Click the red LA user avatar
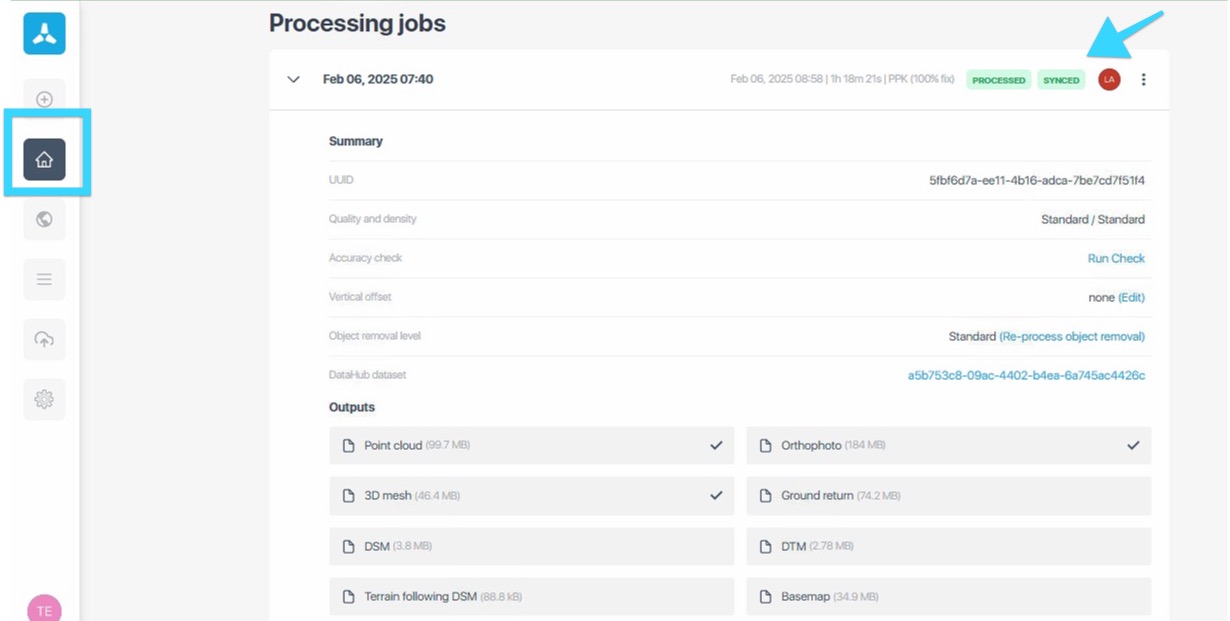Image resolution: width=1230 pixels, height=621 pixels. click(1109, 80)
